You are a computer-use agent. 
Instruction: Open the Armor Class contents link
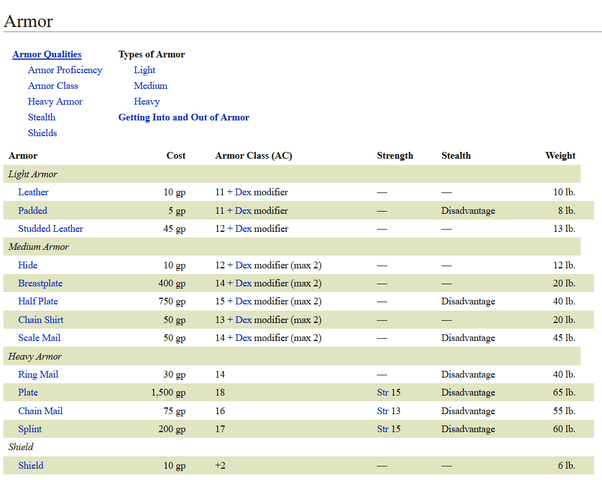point(53,86)
